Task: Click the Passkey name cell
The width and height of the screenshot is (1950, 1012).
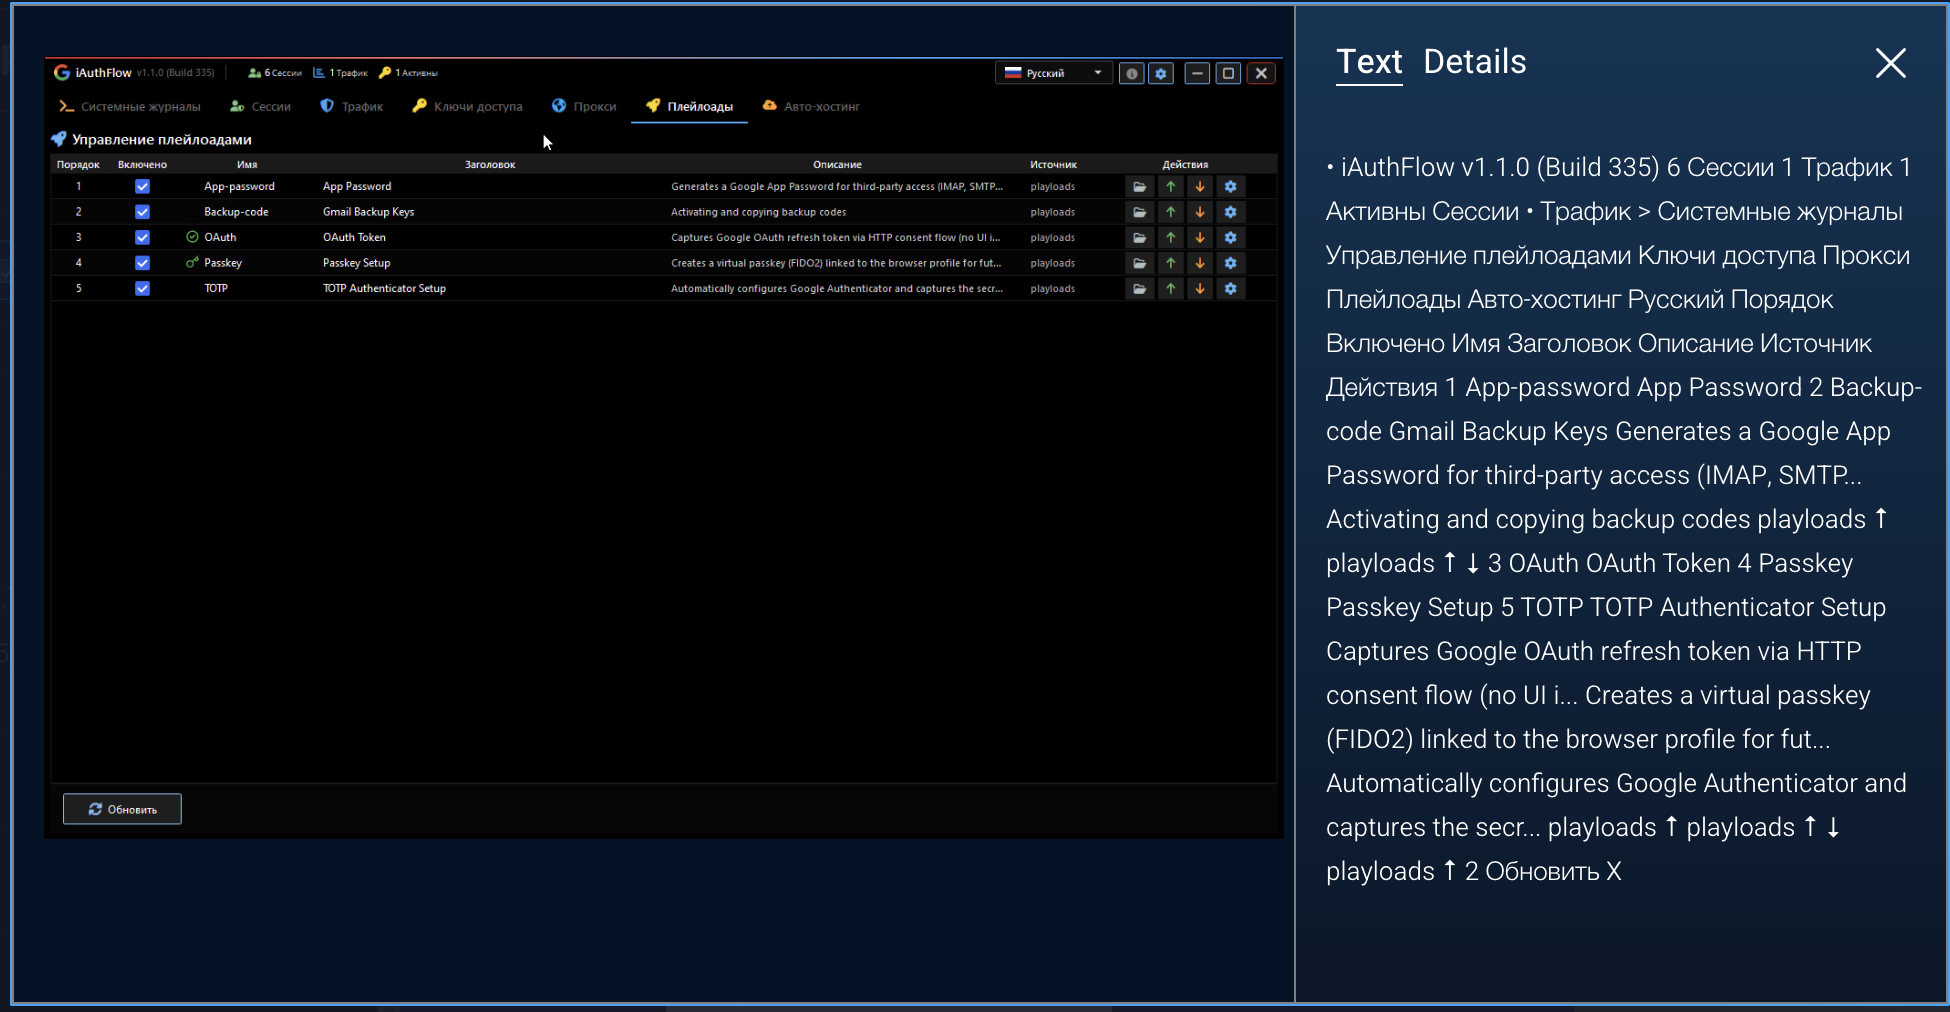Action: pos(223,263)
